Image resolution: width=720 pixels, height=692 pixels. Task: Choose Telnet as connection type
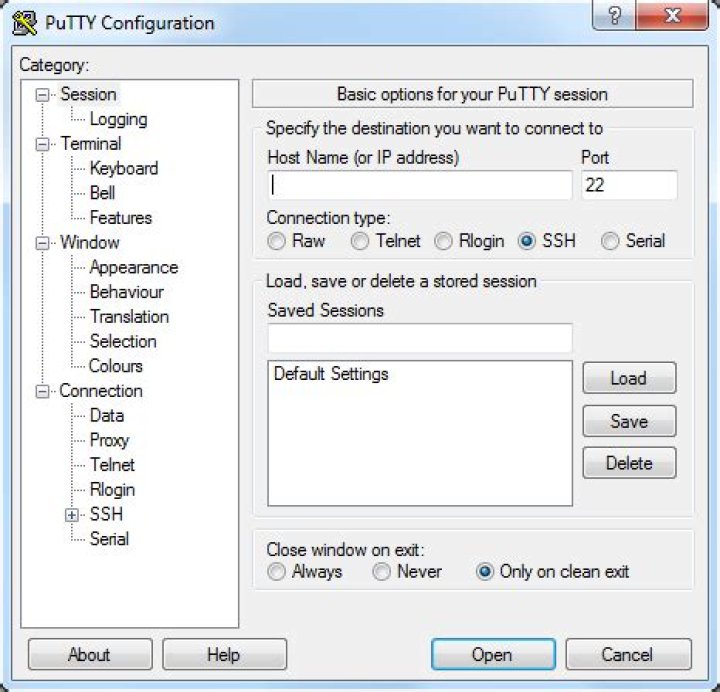tap(360, 241)
